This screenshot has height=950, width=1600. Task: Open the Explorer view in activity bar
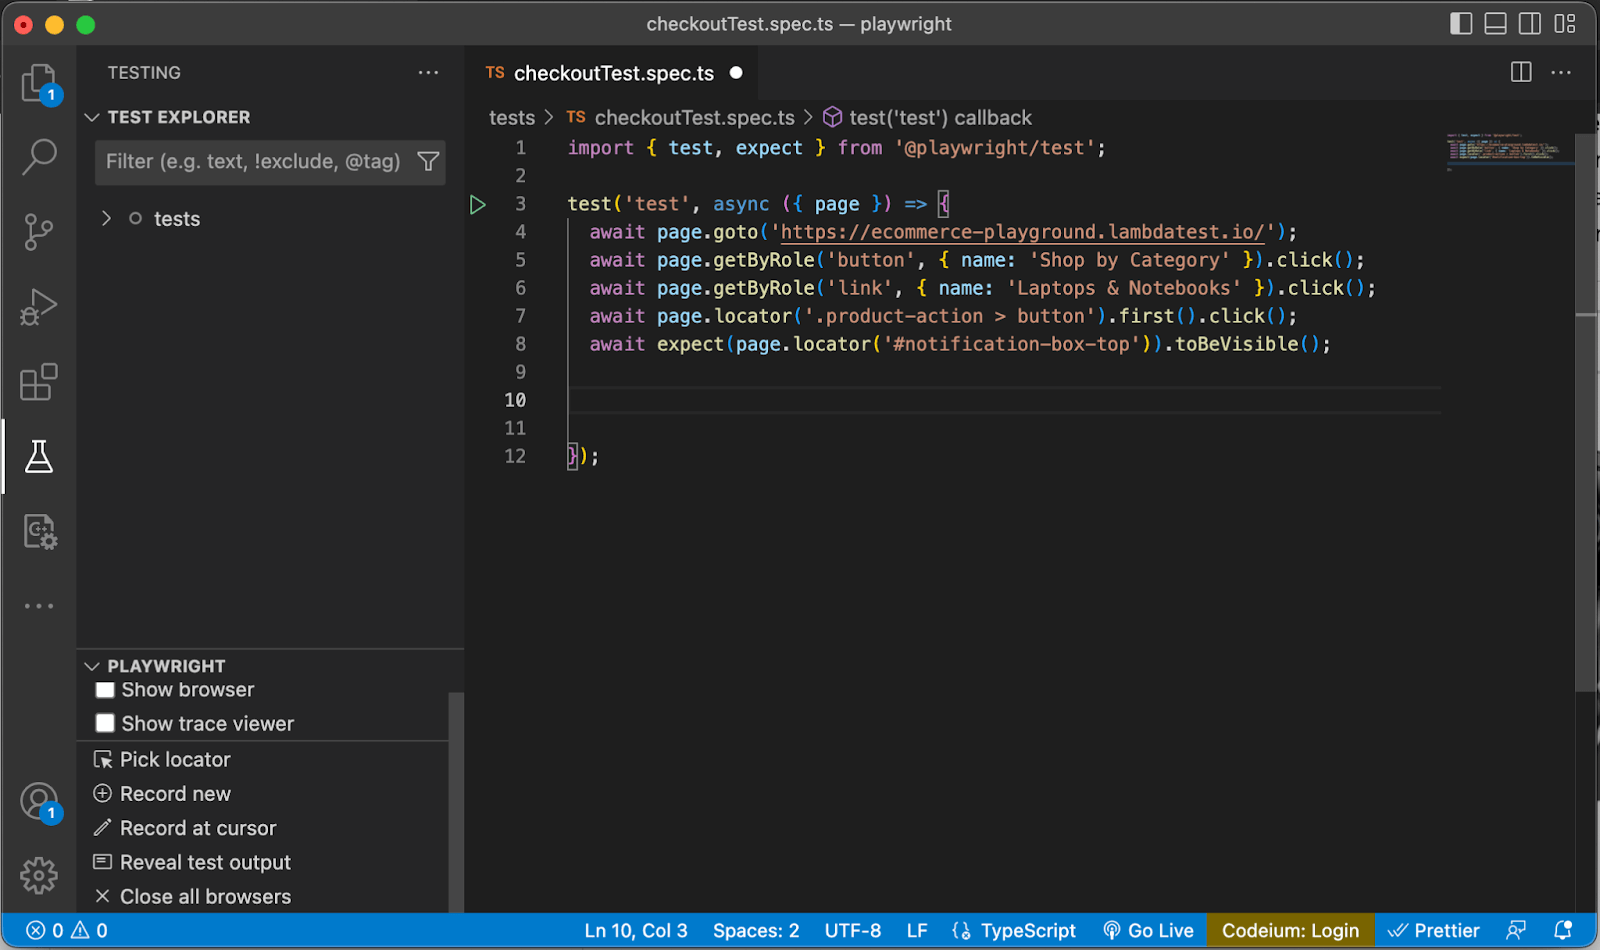click(39, 83)
